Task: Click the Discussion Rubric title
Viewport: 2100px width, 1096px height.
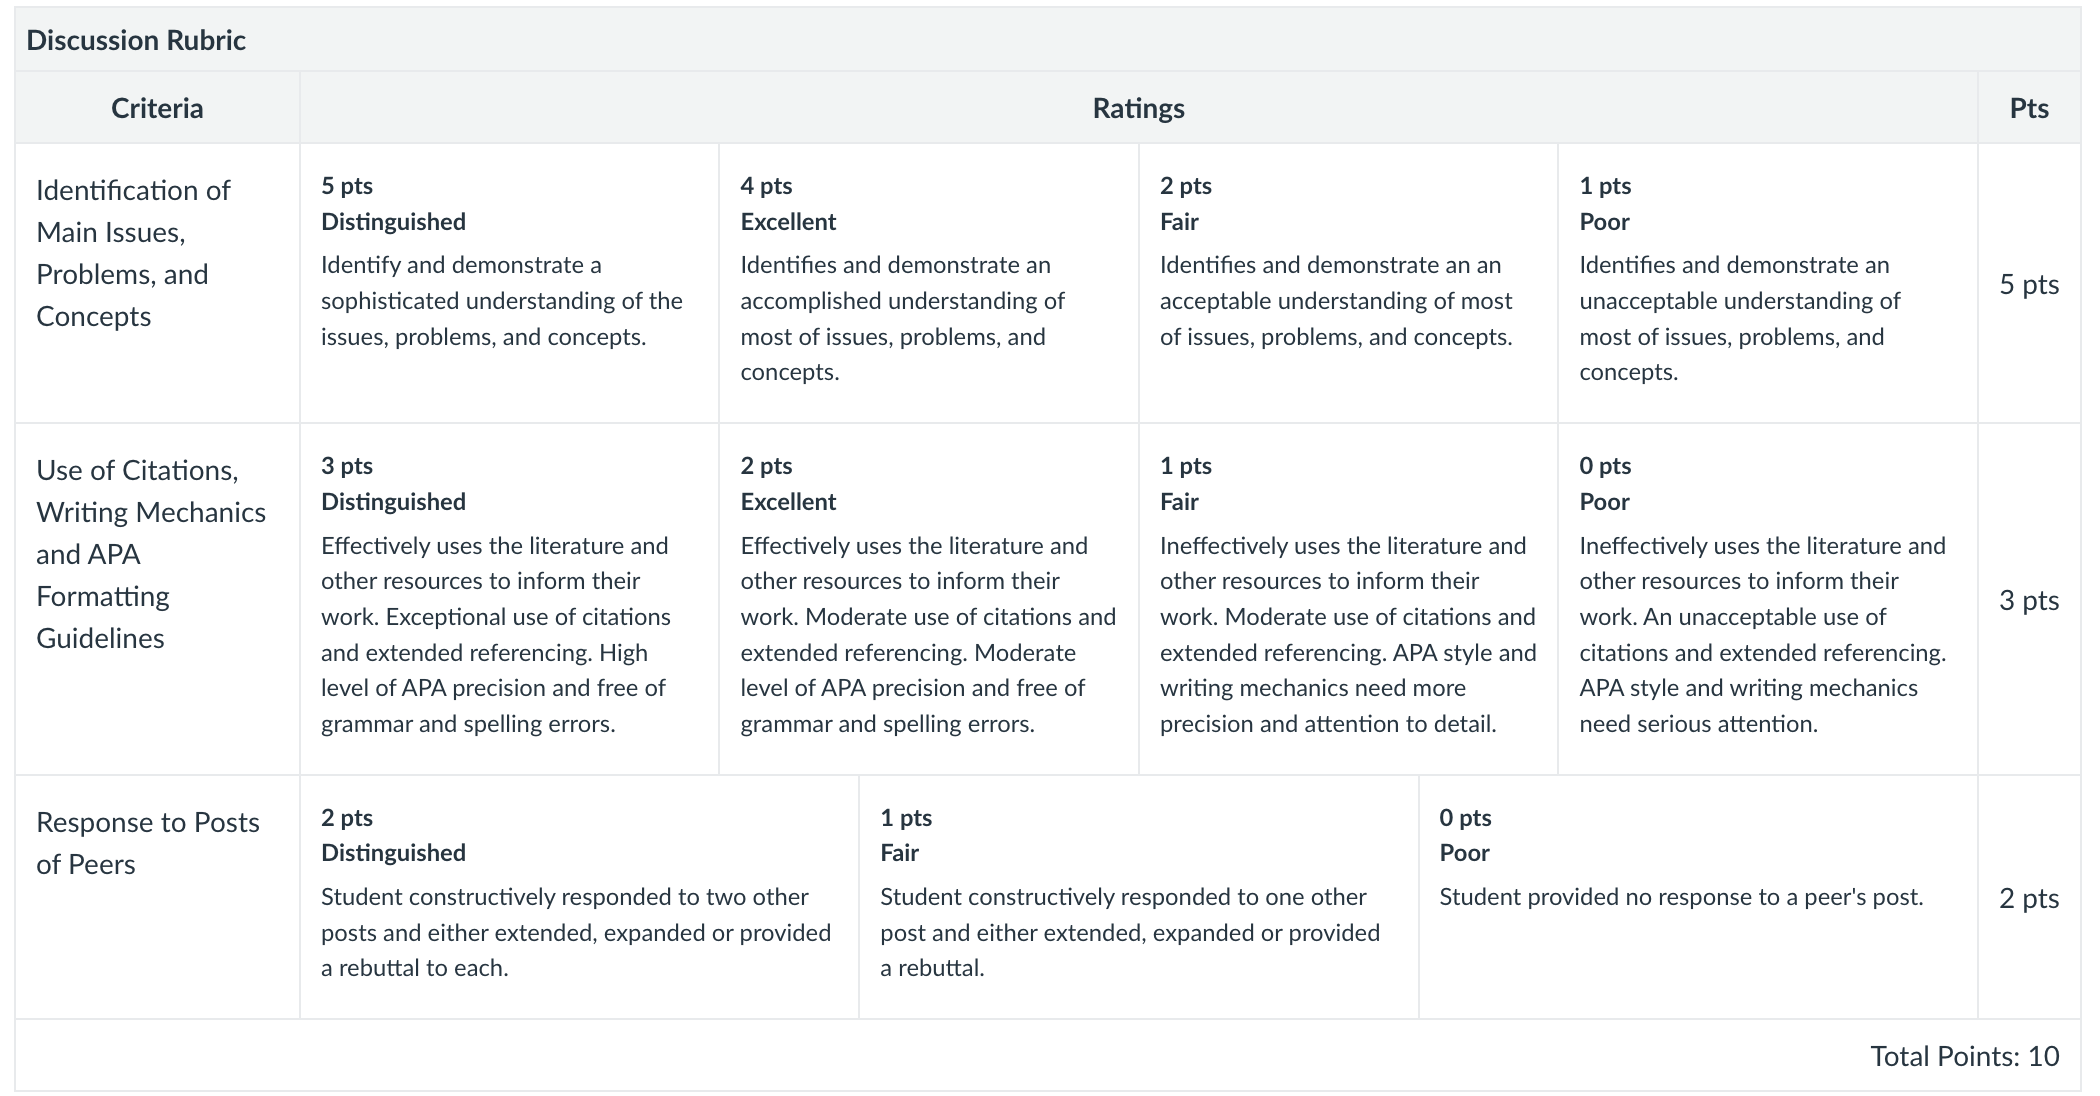Action: (136, 40)
